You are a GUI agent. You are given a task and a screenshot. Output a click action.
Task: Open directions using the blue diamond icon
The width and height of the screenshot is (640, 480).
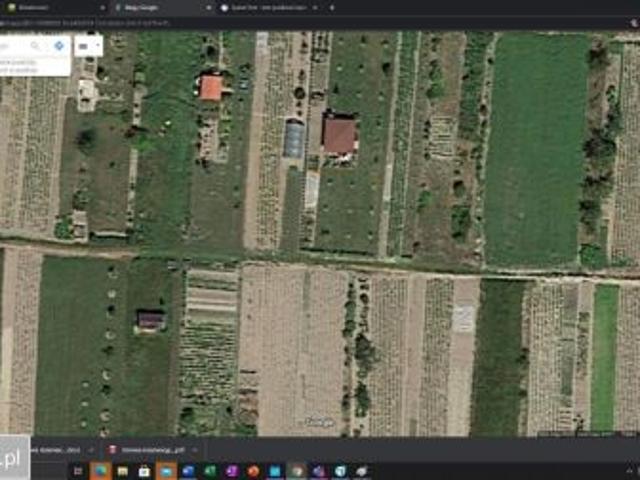click(x=58, y=46)
